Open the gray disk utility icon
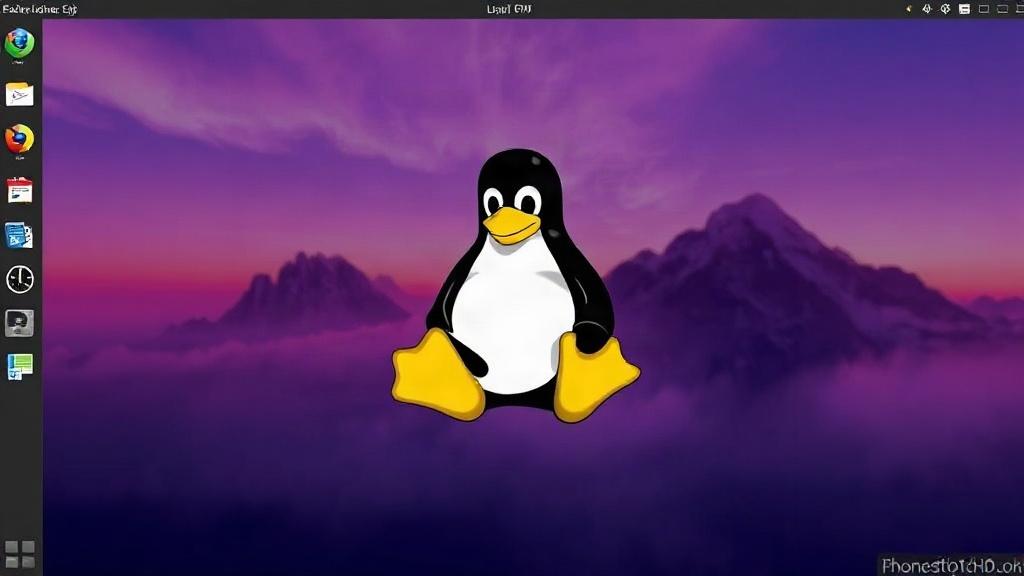Viewport: 1024px width, 576px height. [x=20, y=323]
